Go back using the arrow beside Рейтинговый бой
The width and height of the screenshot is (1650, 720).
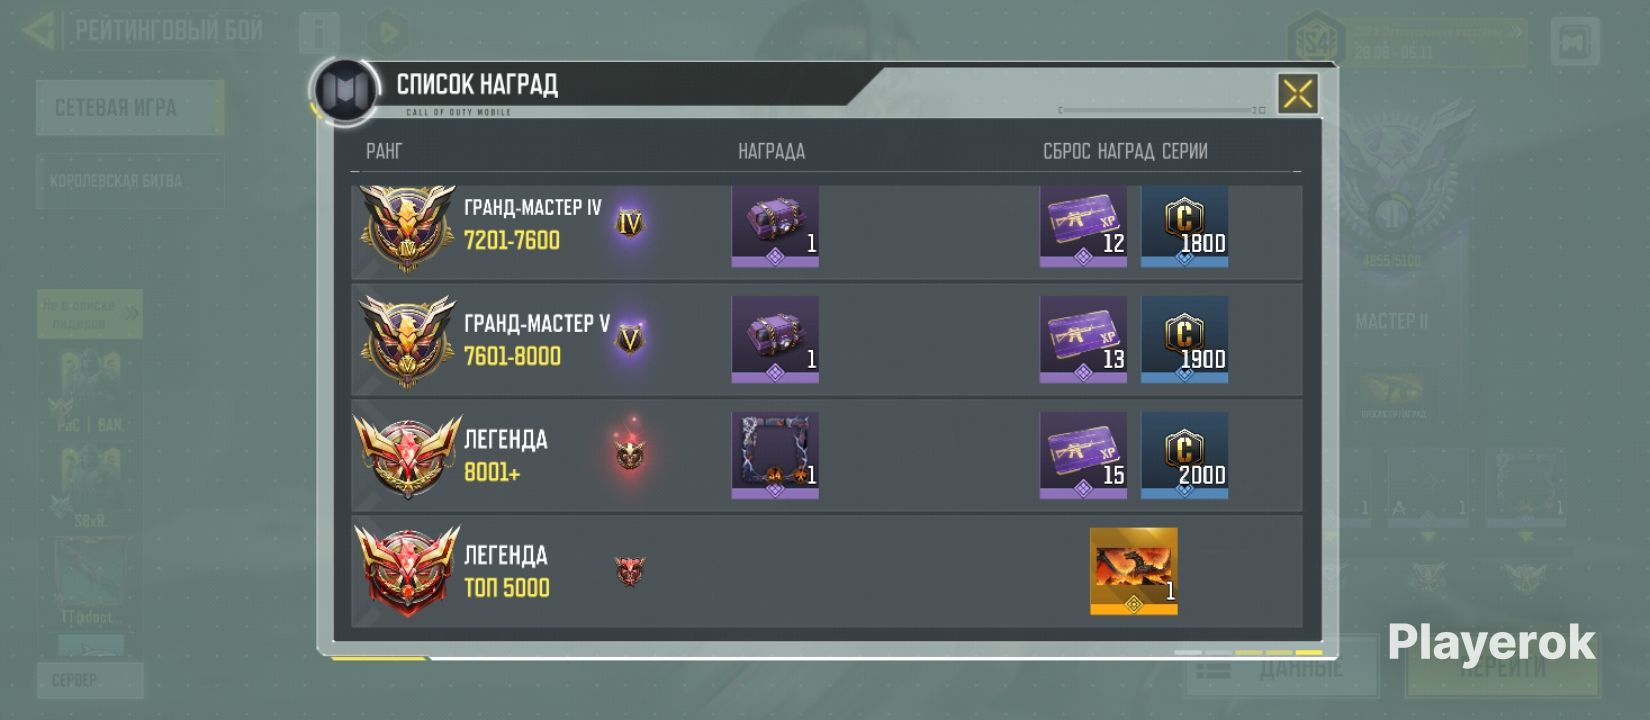(x=40, y=30)
